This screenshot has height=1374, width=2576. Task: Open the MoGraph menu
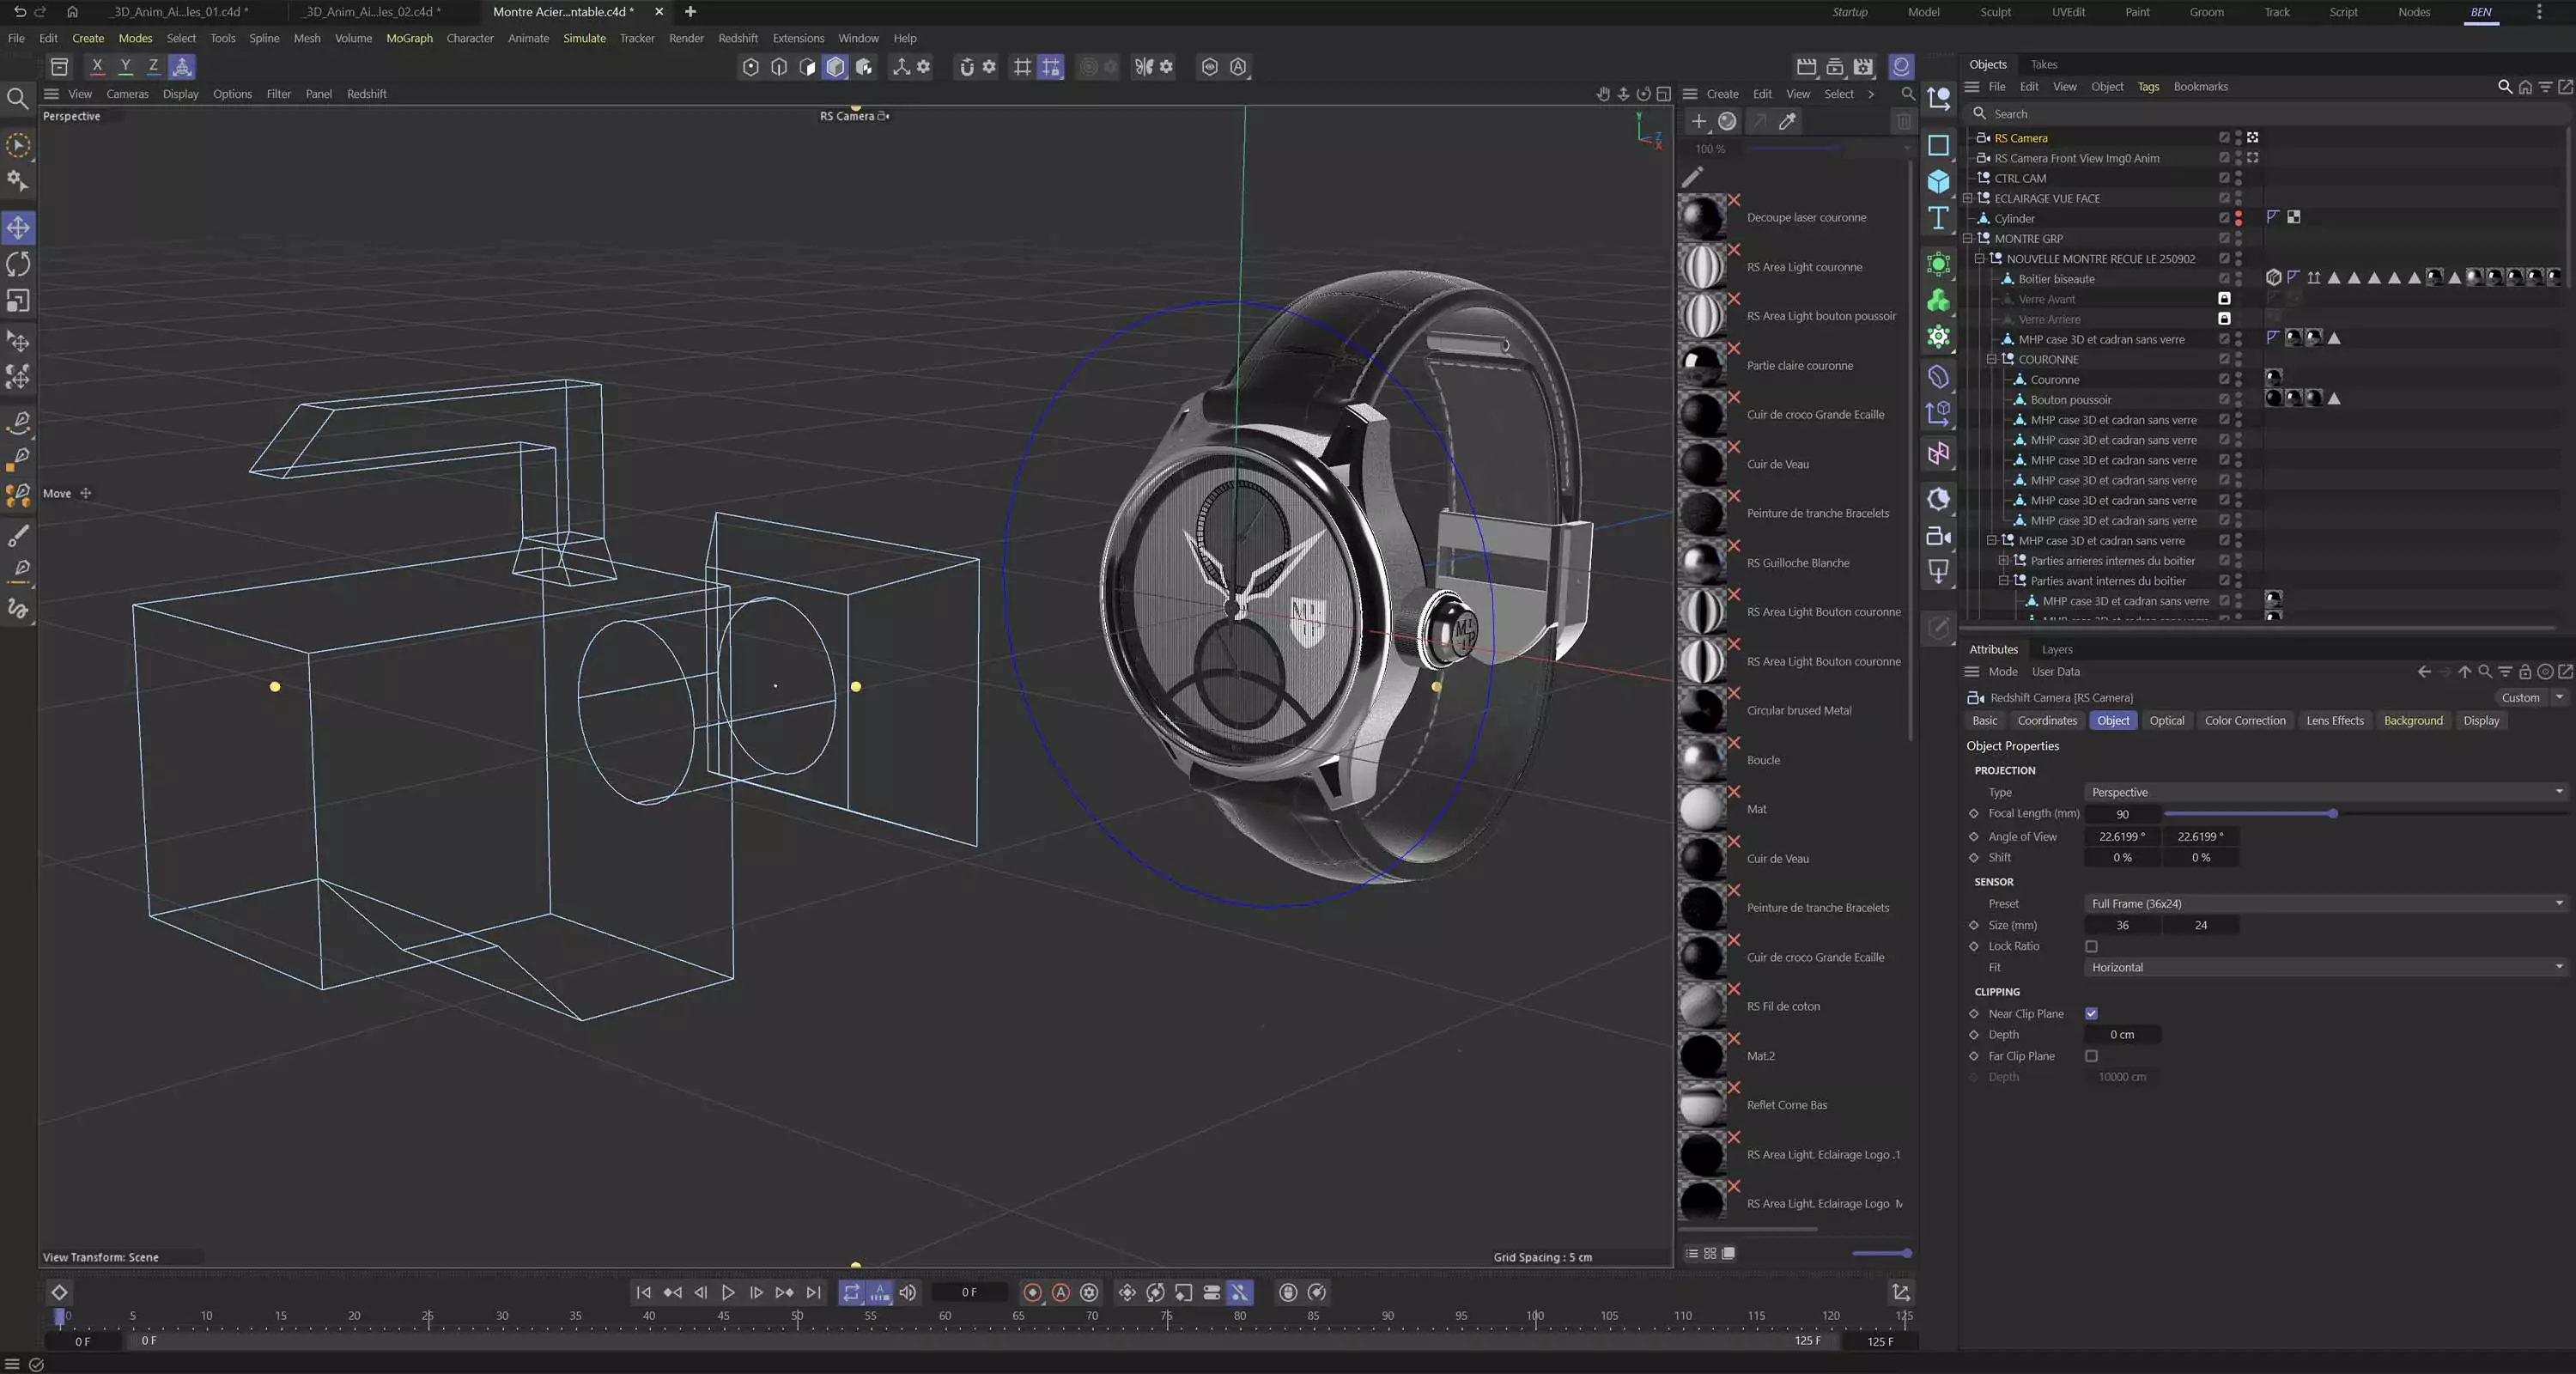409,38
